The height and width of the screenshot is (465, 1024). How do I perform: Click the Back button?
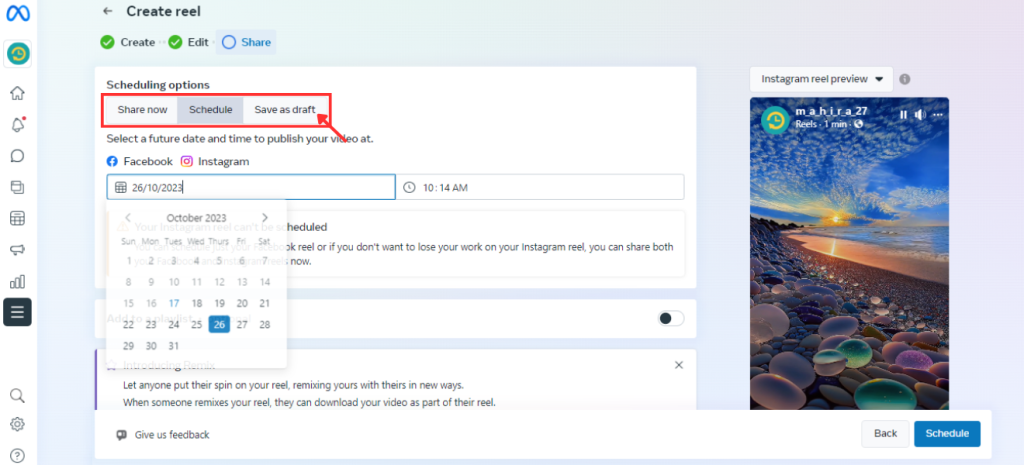(886, 434)
